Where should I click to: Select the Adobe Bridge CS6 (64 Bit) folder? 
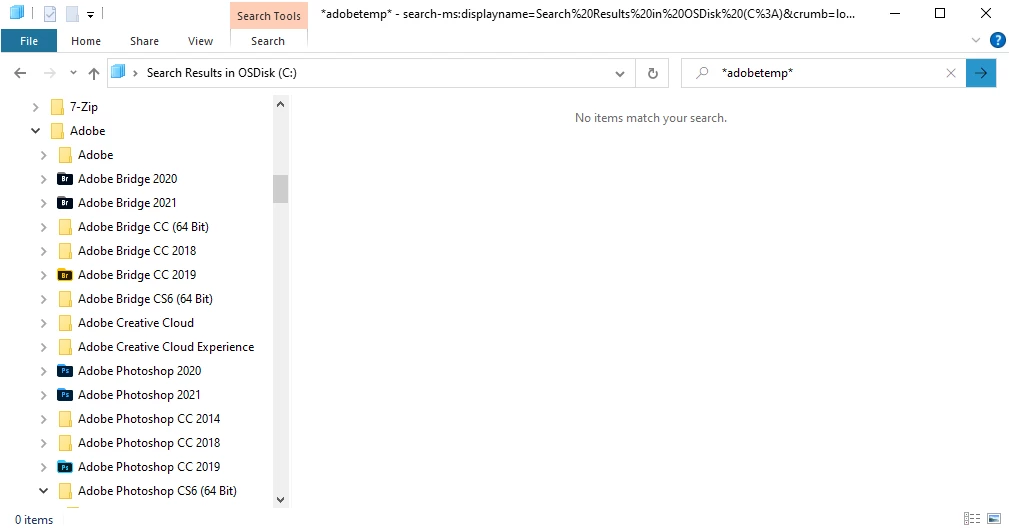145,299
